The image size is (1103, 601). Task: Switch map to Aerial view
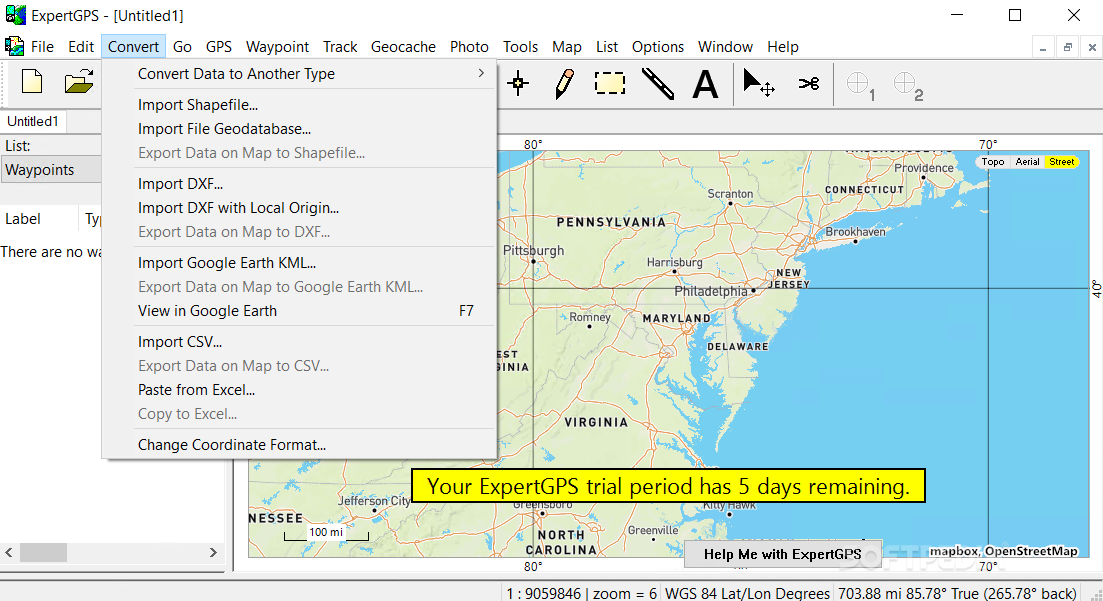[1027, 162]
